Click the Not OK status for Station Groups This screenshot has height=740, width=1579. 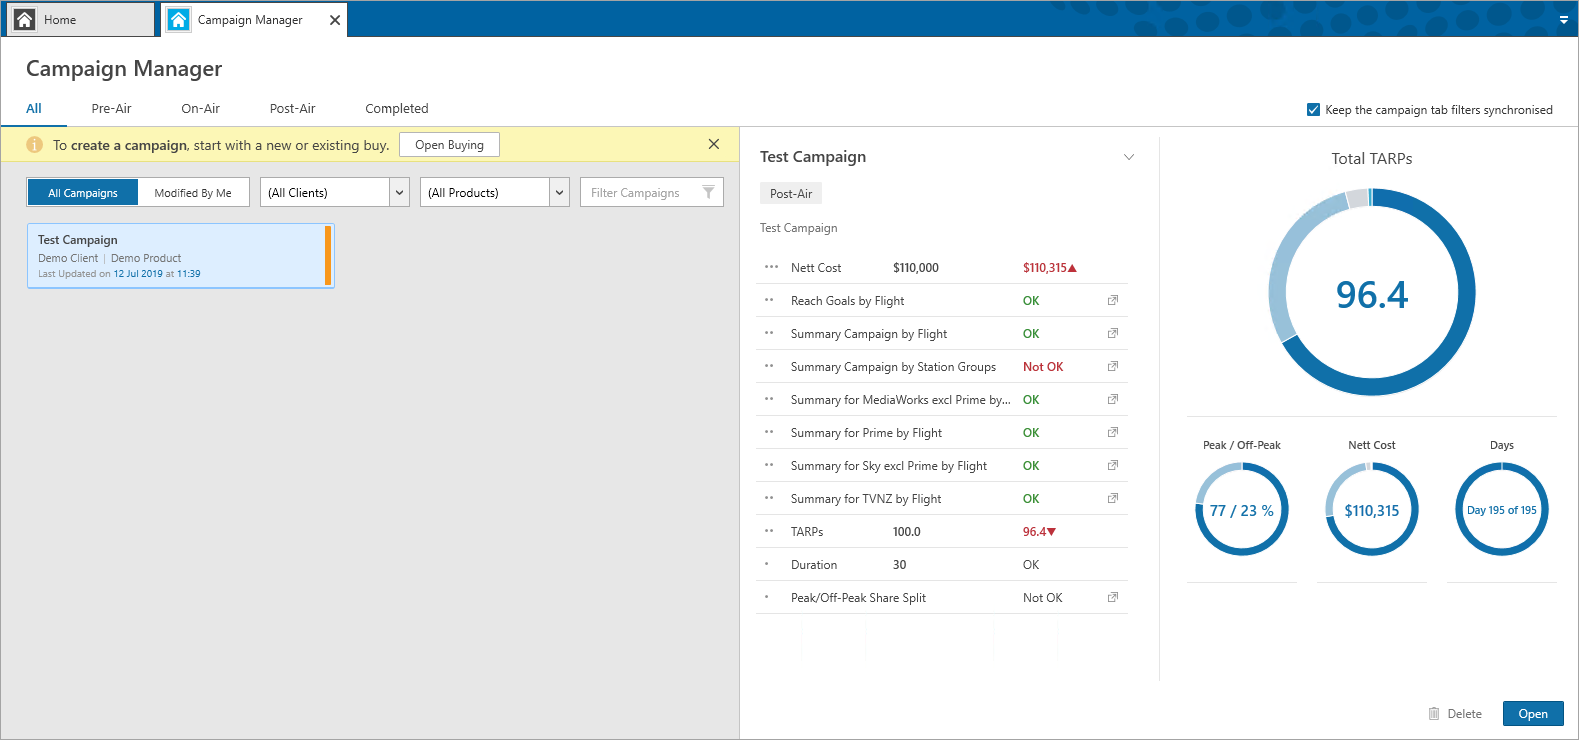tap(1043, 367)
